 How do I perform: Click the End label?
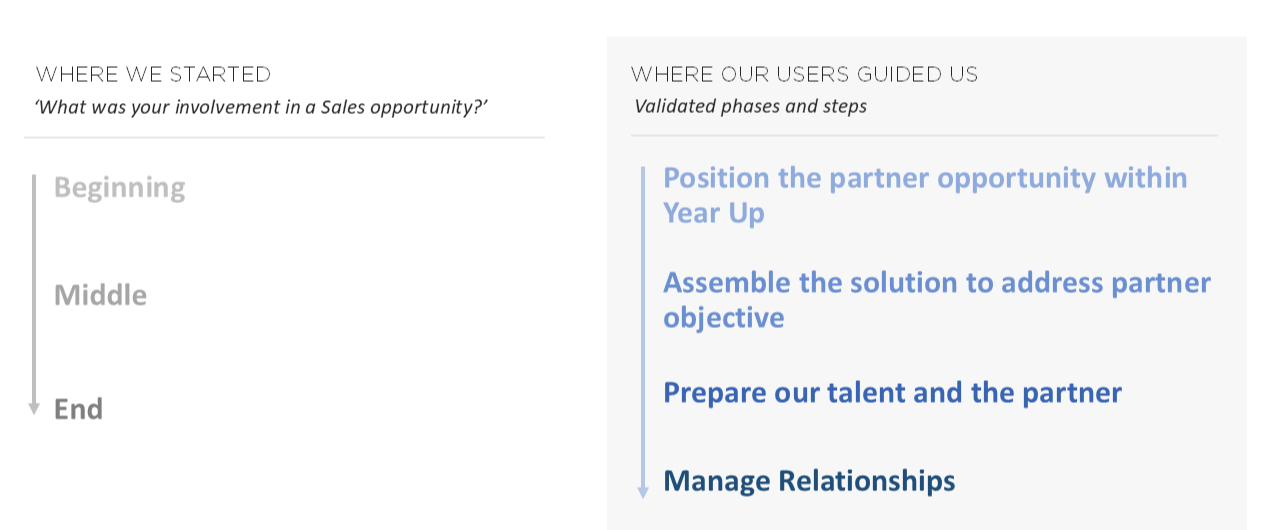click(78, 409)
